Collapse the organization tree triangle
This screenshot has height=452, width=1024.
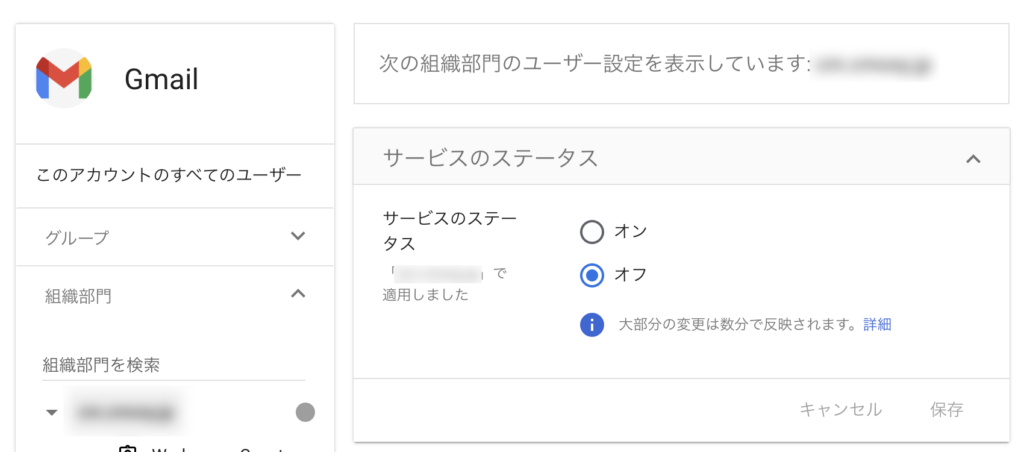tap(51, 412)
